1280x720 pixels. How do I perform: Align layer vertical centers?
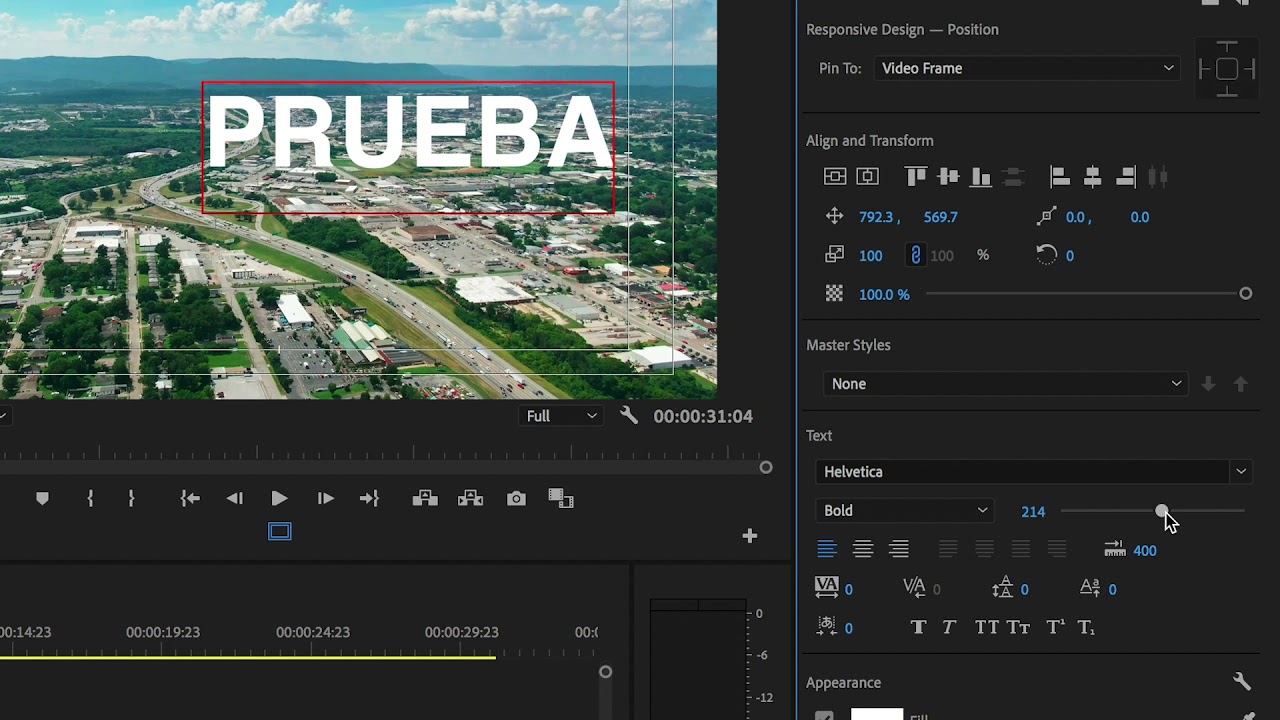click(x=948, y=177)
